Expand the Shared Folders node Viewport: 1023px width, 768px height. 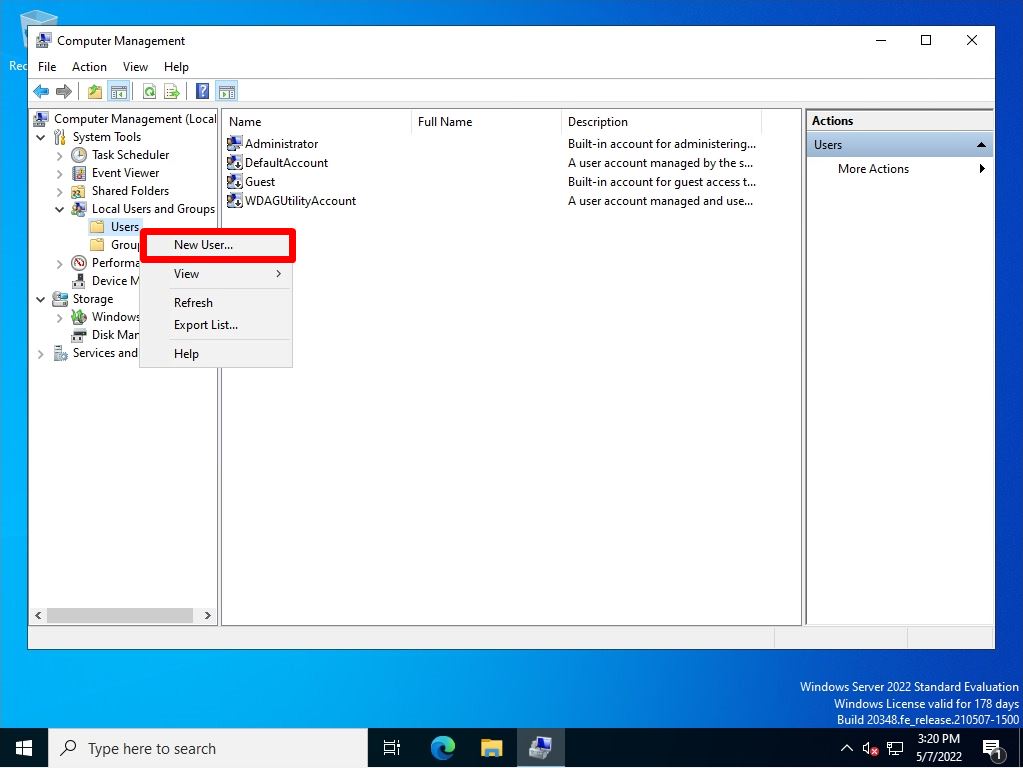tap(59, 192)
